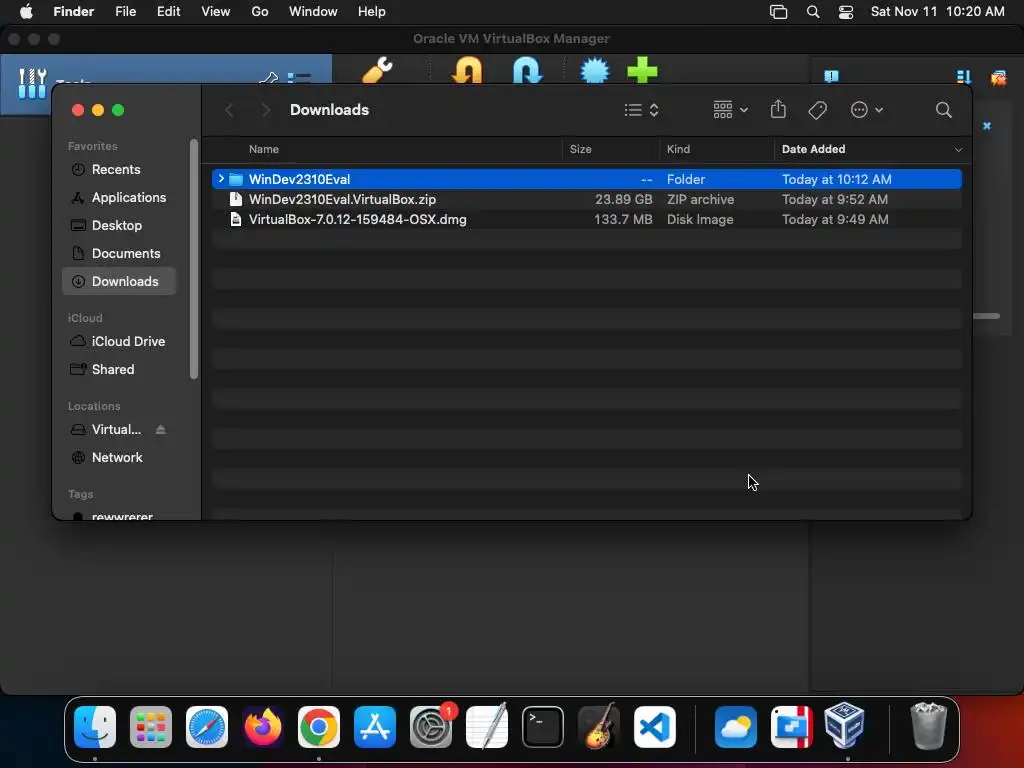The width and height of the screenshot is (1024, 768).
Task: Go to Desktop in the sidebar
Action: (x=118, y=226)
